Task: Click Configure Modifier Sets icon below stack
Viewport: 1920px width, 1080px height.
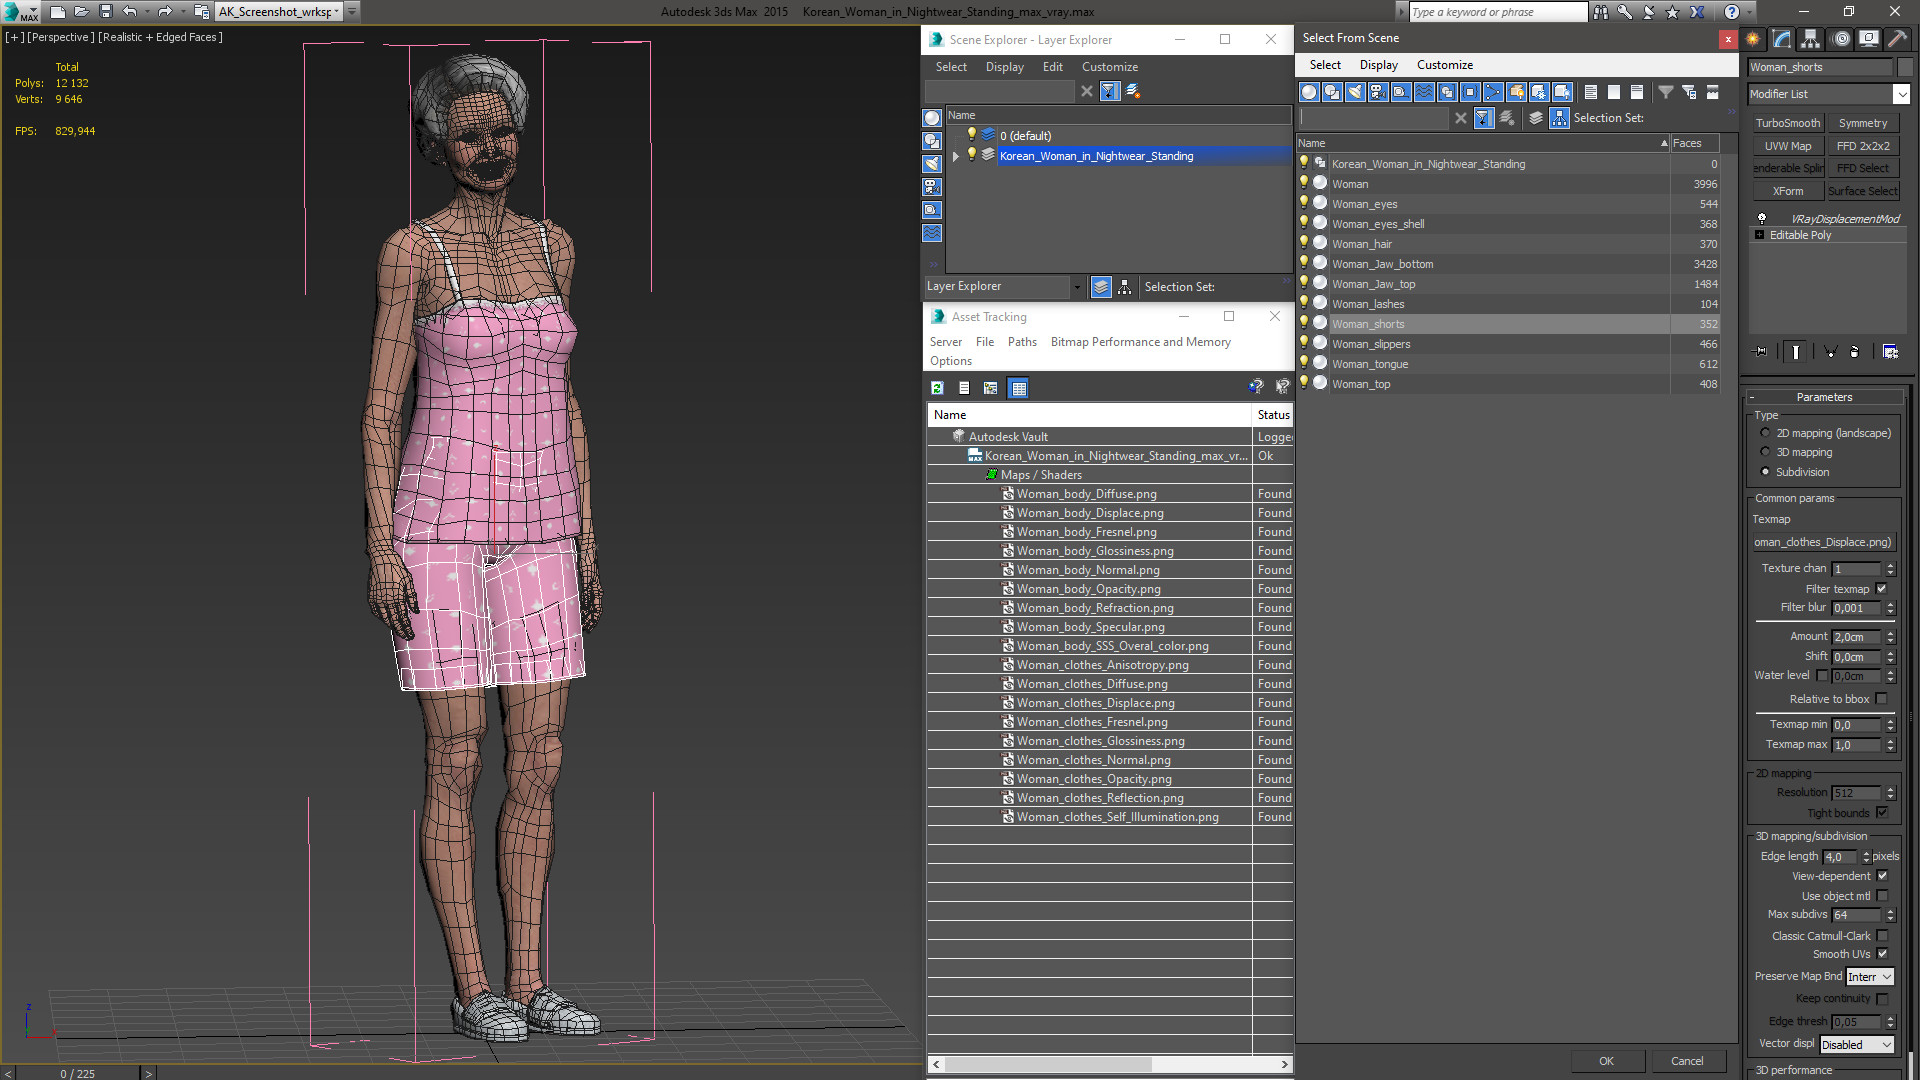Action: [1890, 352]
